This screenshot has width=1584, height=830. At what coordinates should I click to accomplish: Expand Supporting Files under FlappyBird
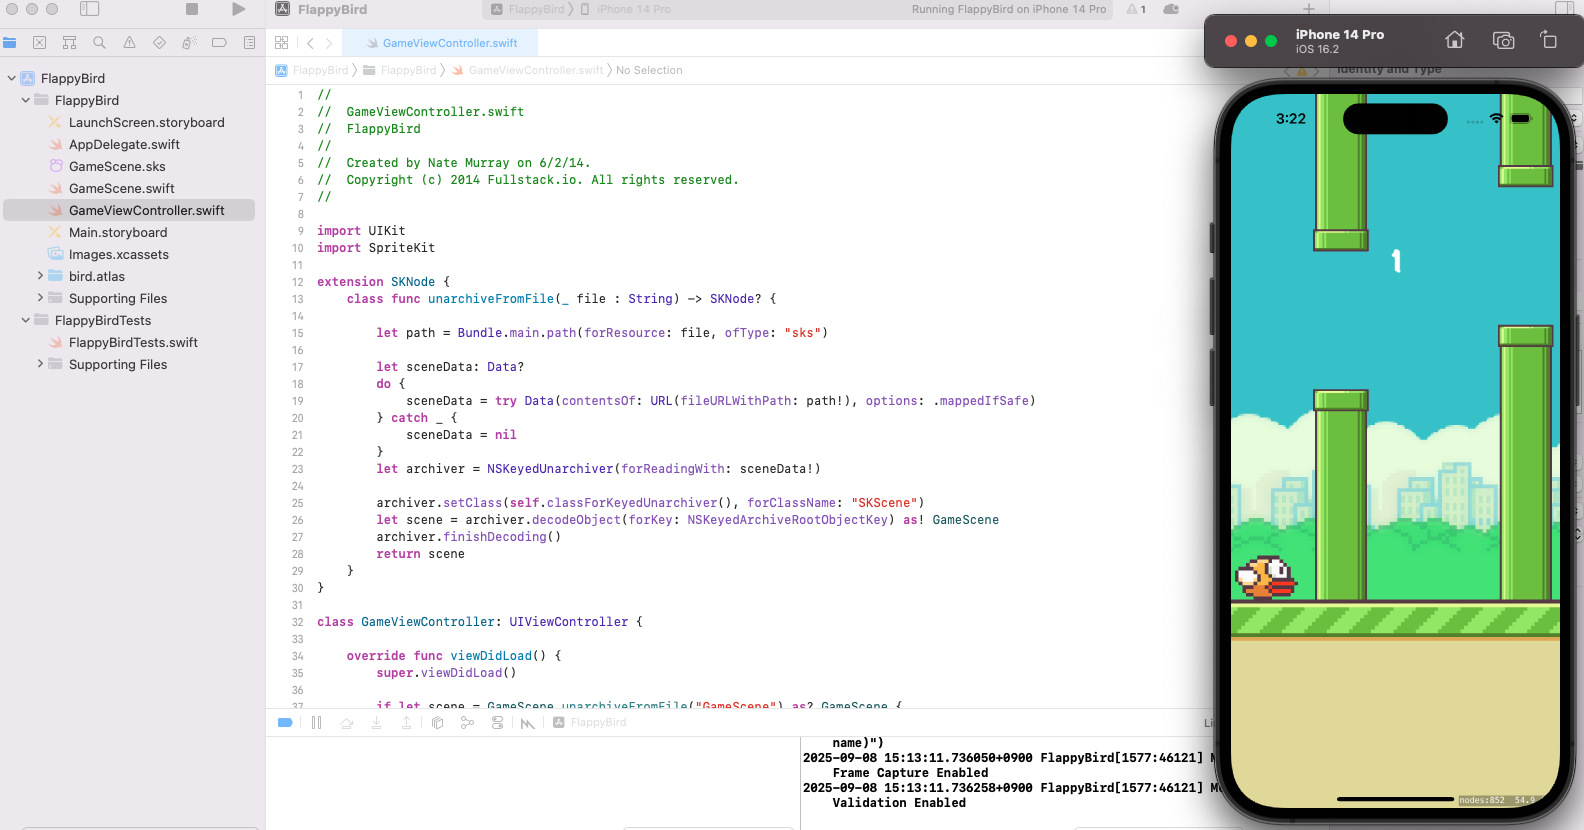pos(40,298)
